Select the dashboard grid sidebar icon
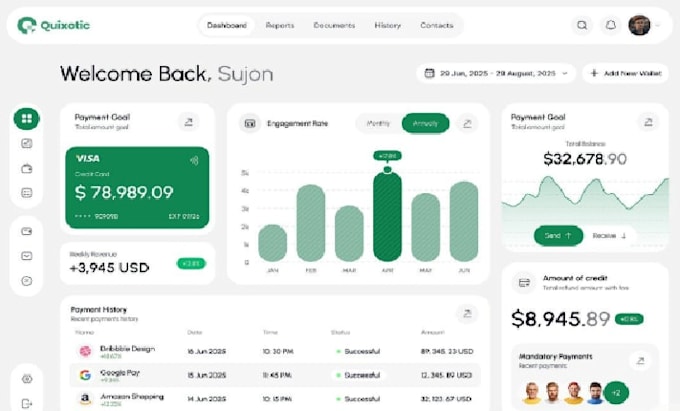The height and width of the screenshot is (411, 680). [26, 118]
